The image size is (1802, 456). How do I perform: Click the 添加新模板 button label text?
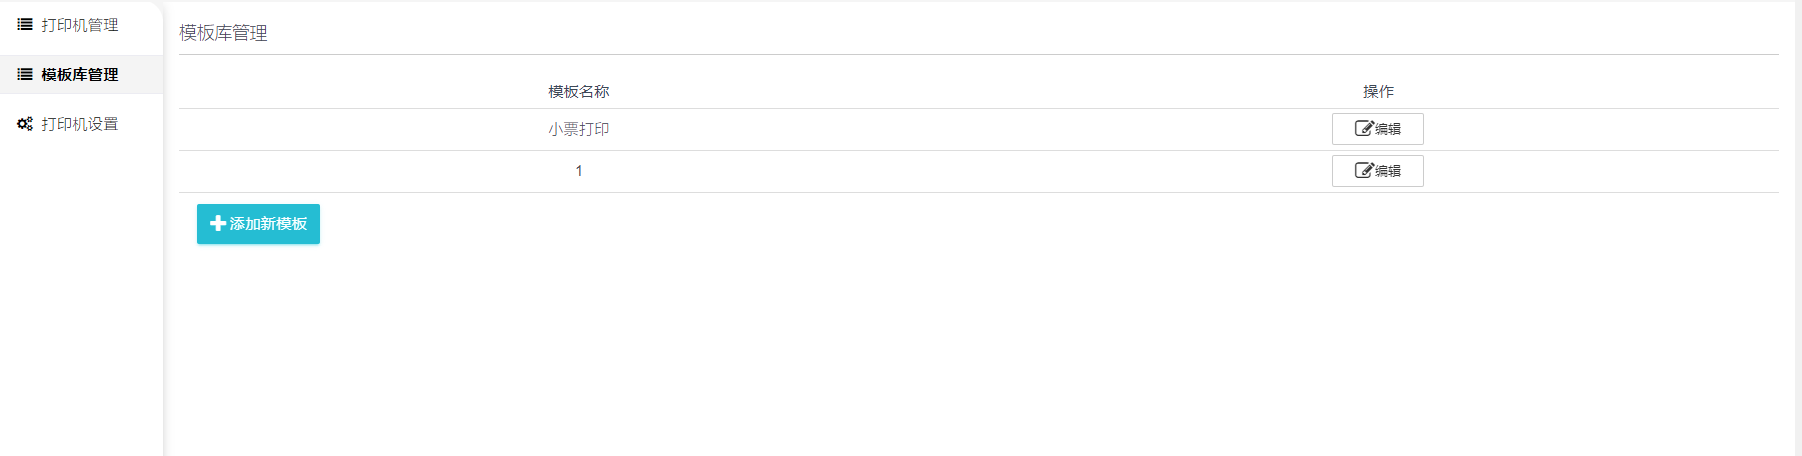click(x=268, y=224)
